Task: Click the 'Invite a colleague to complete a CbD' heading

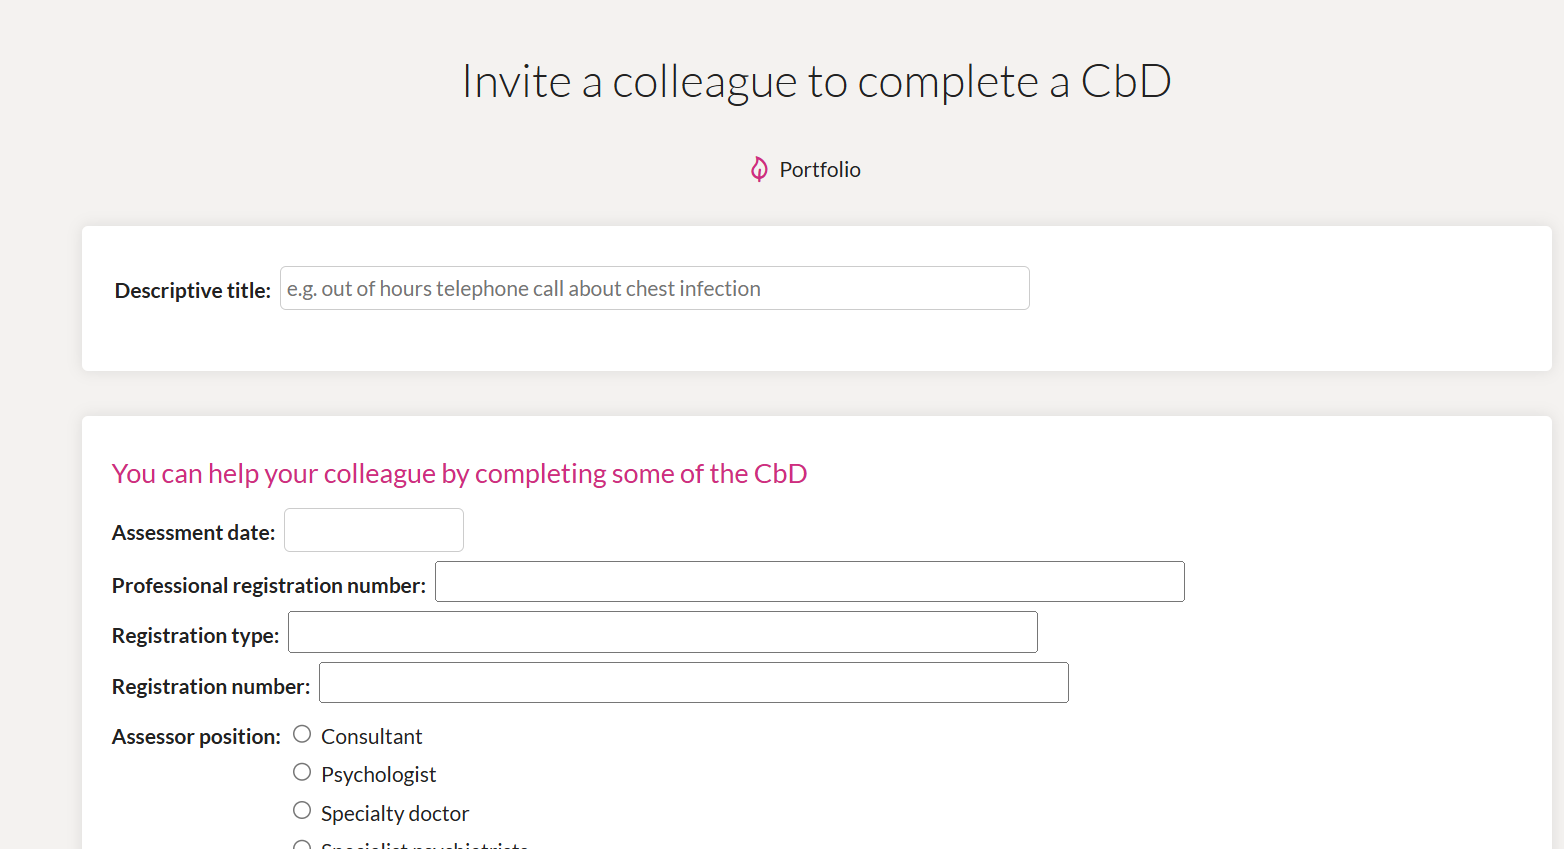Action: tap(816, 82)
